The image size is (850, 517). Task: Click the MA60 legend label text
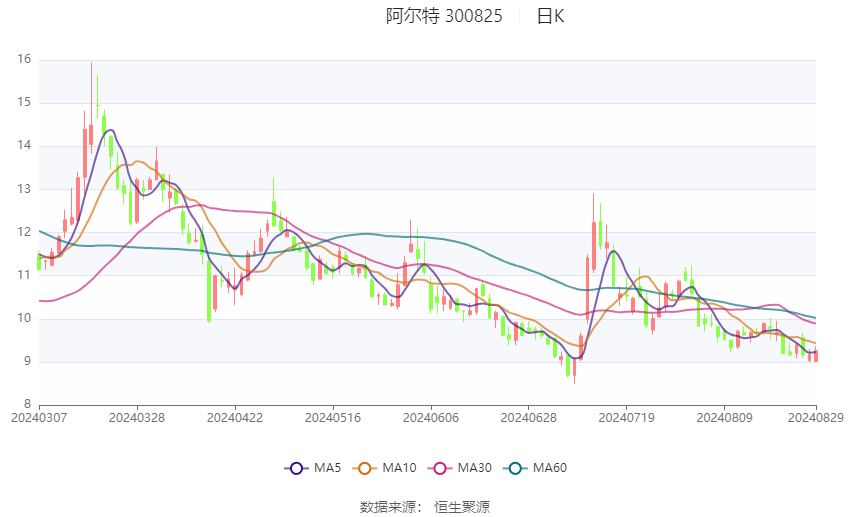point(550,468)
